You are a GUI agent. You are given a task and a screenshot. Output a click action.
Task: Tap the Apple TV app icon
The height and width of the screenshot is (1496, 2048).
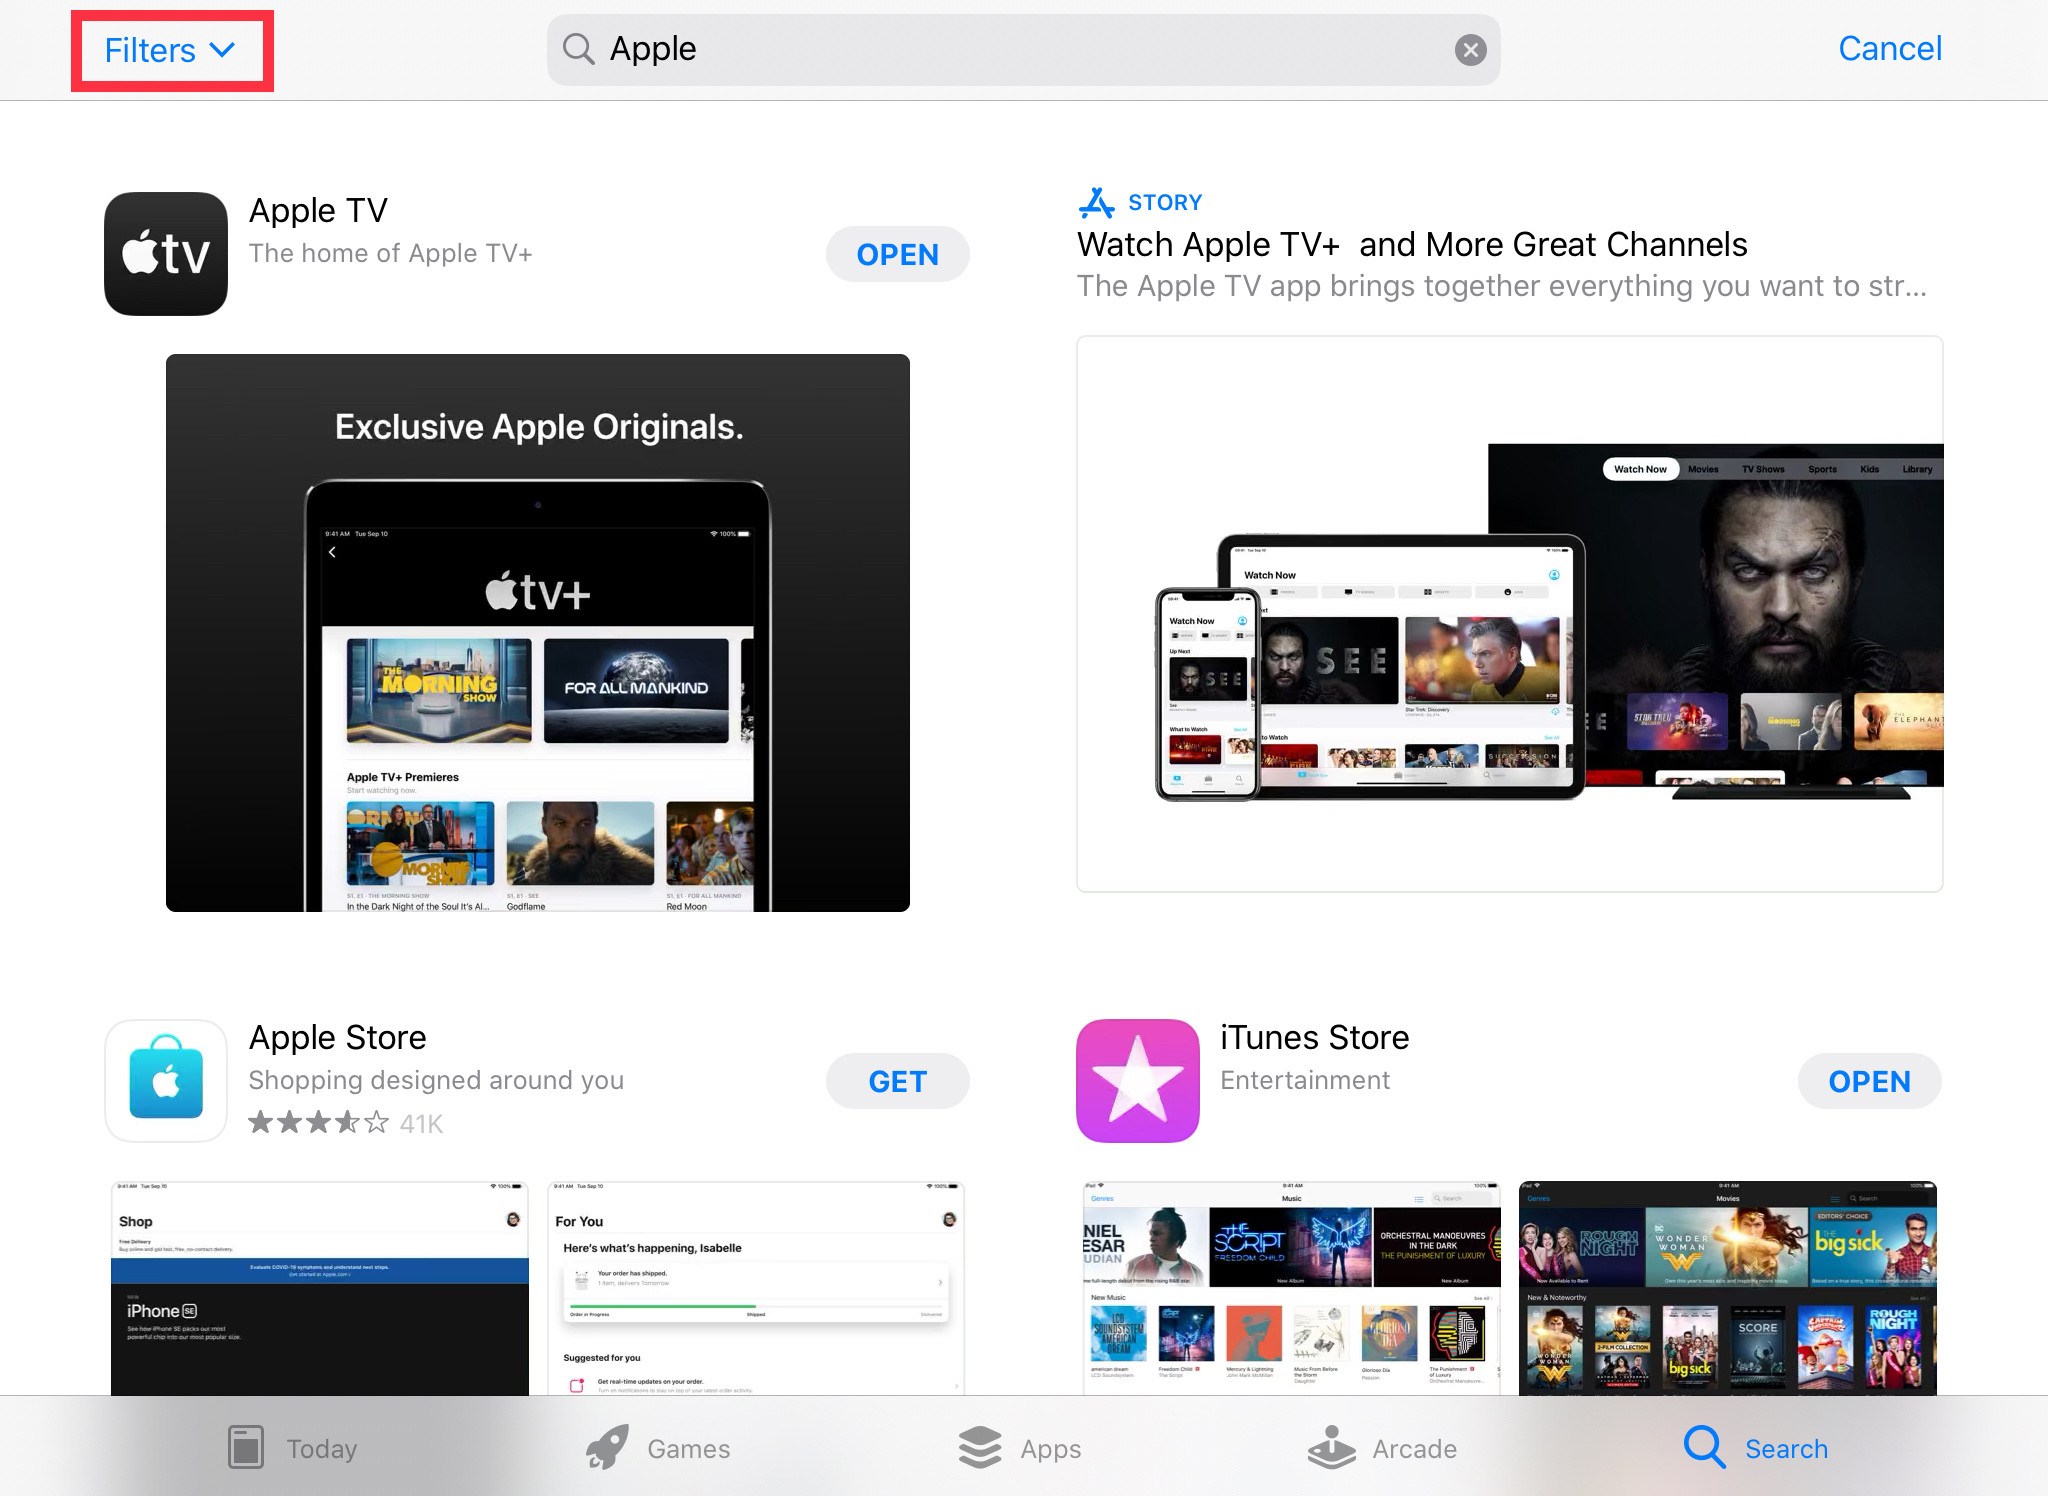[x=166, y=254]
